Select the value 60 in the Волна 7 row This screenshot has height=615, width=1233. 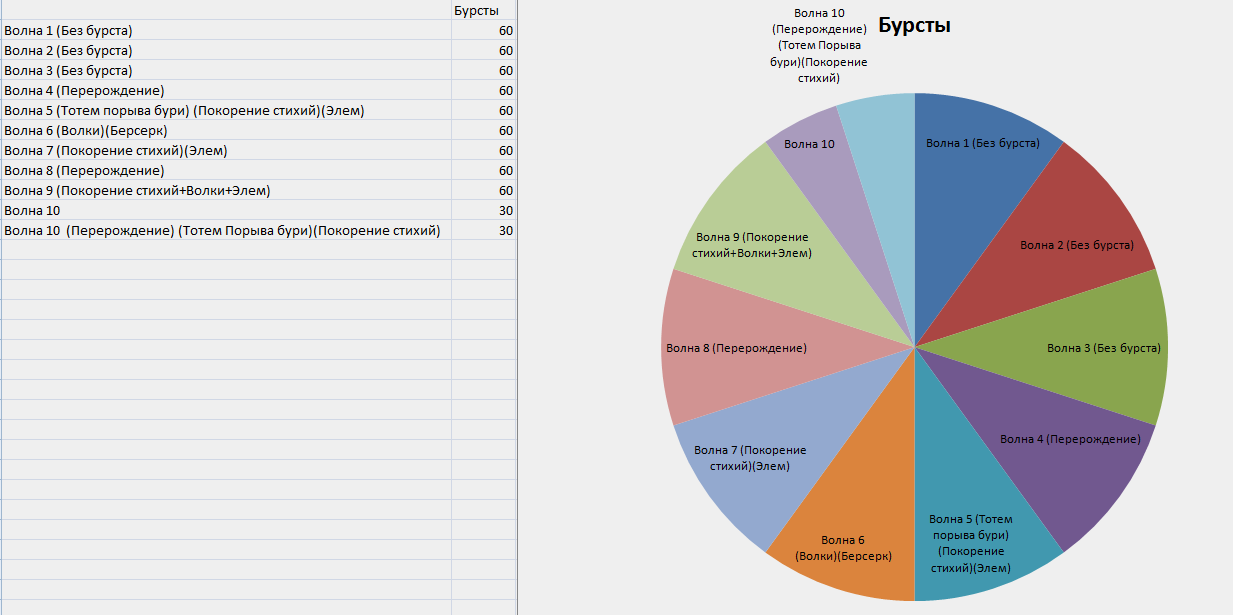pos(484,150)
